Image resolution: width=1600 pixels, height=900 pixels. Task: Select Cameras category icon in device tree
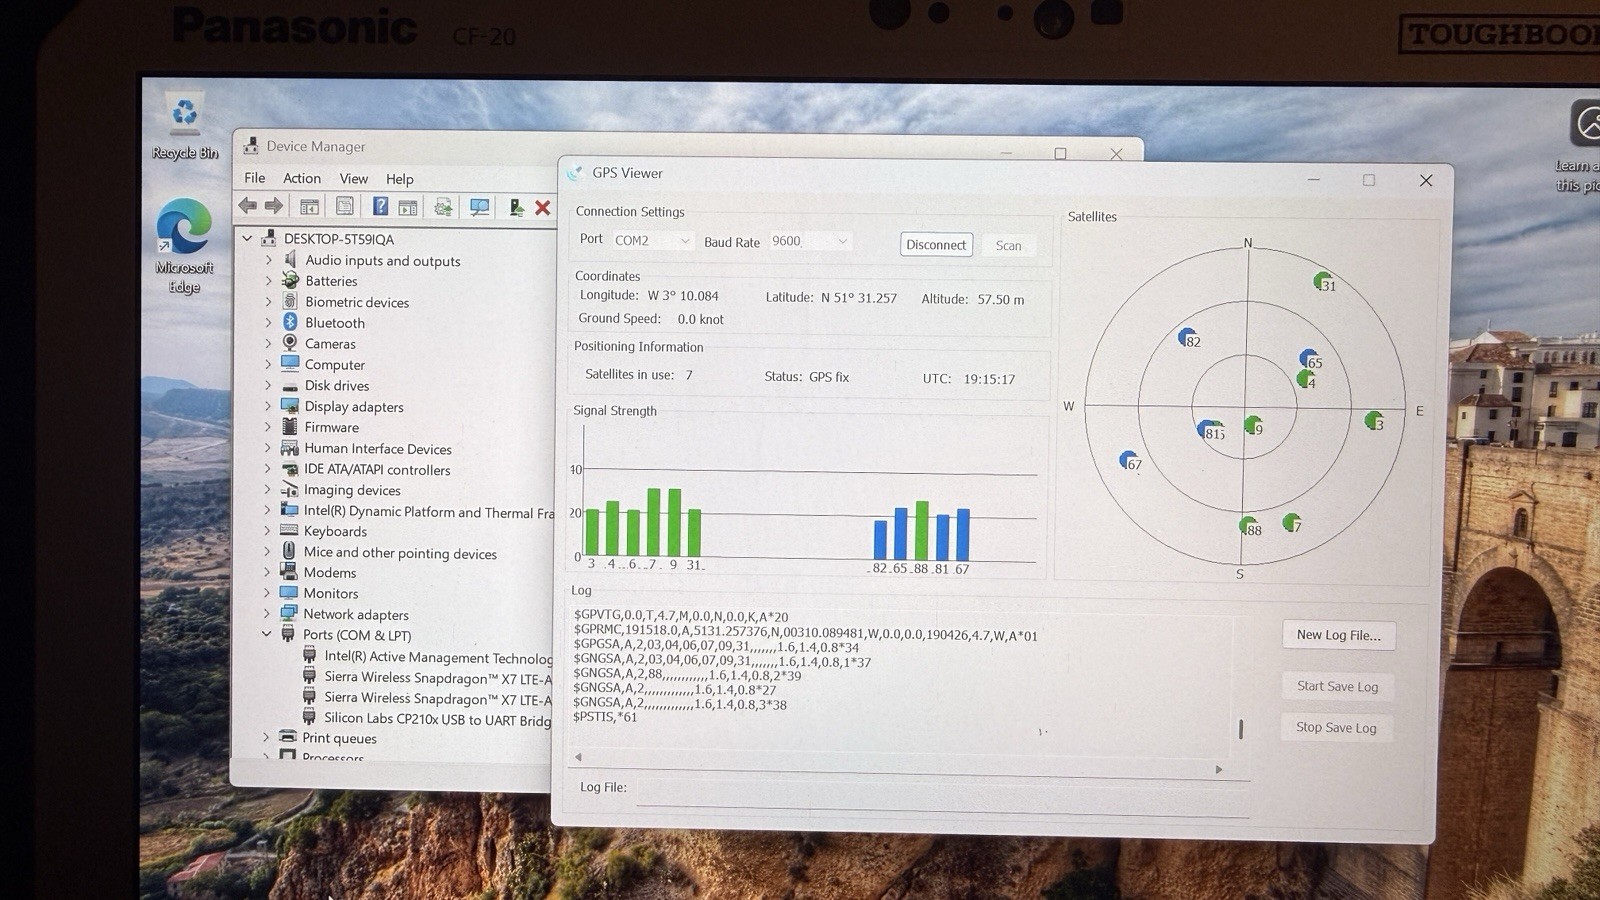coord(290,343)
